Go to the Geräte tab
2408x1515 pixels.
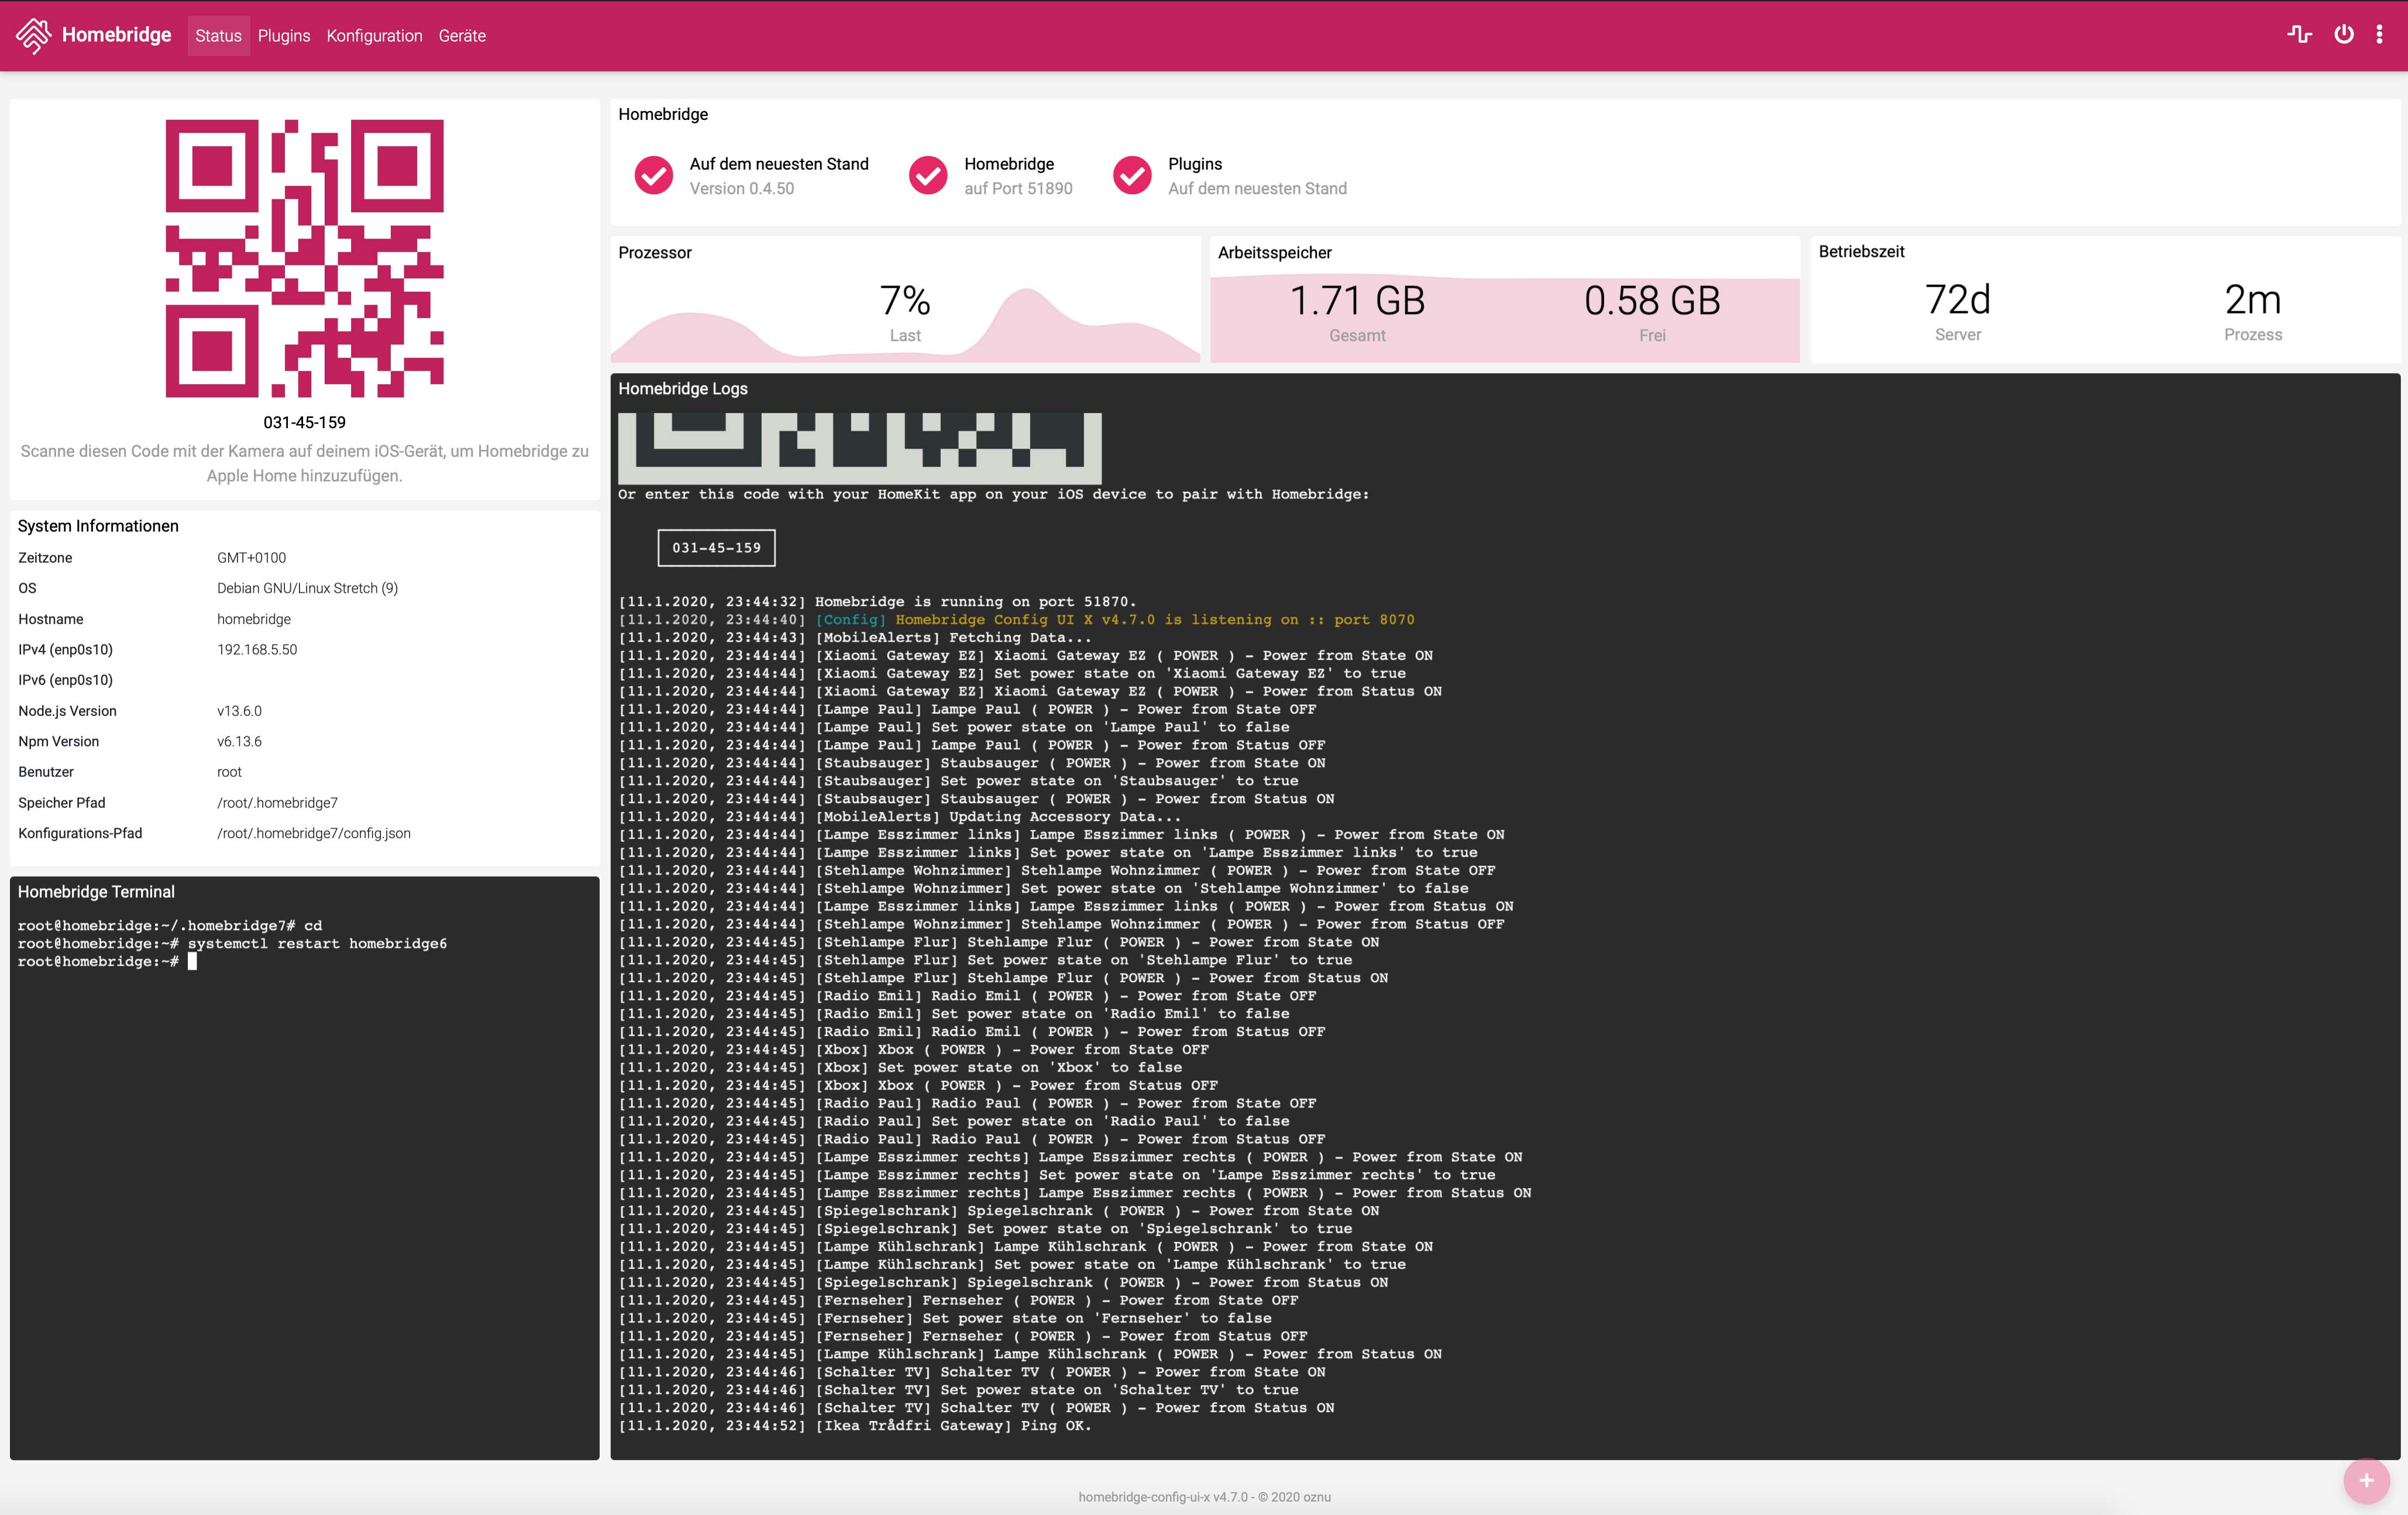click(x=462, y=36)
